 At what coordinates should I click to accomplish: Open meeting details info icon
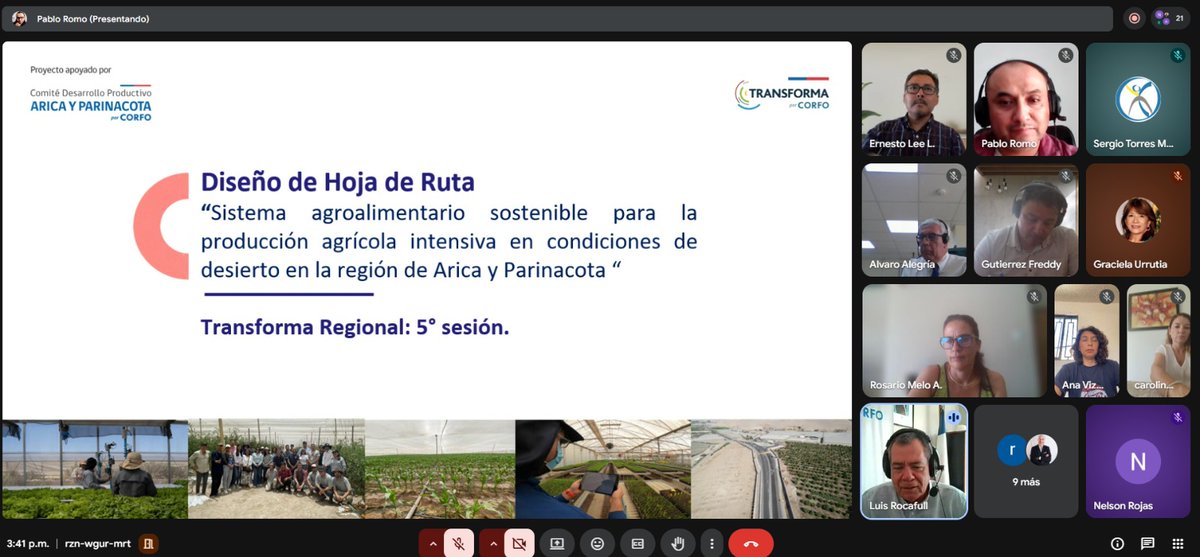tap(1117, 543)
